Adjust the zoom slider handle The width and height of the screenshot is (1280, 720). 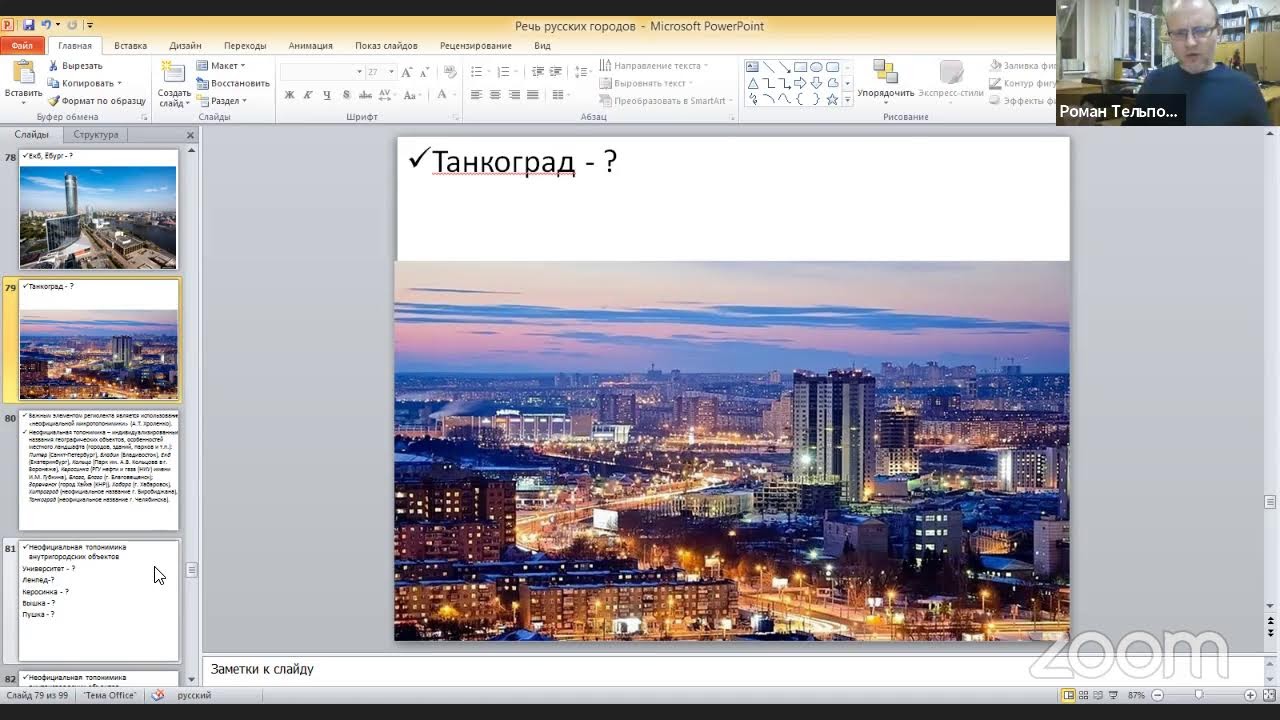click(x=1198, y=695)
